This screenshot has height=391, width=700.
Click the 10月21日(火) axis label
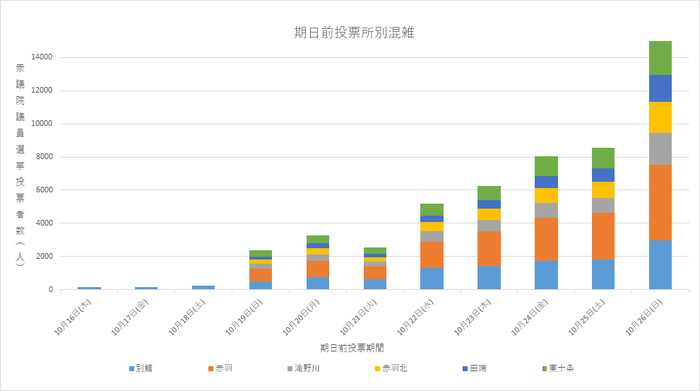358,317
